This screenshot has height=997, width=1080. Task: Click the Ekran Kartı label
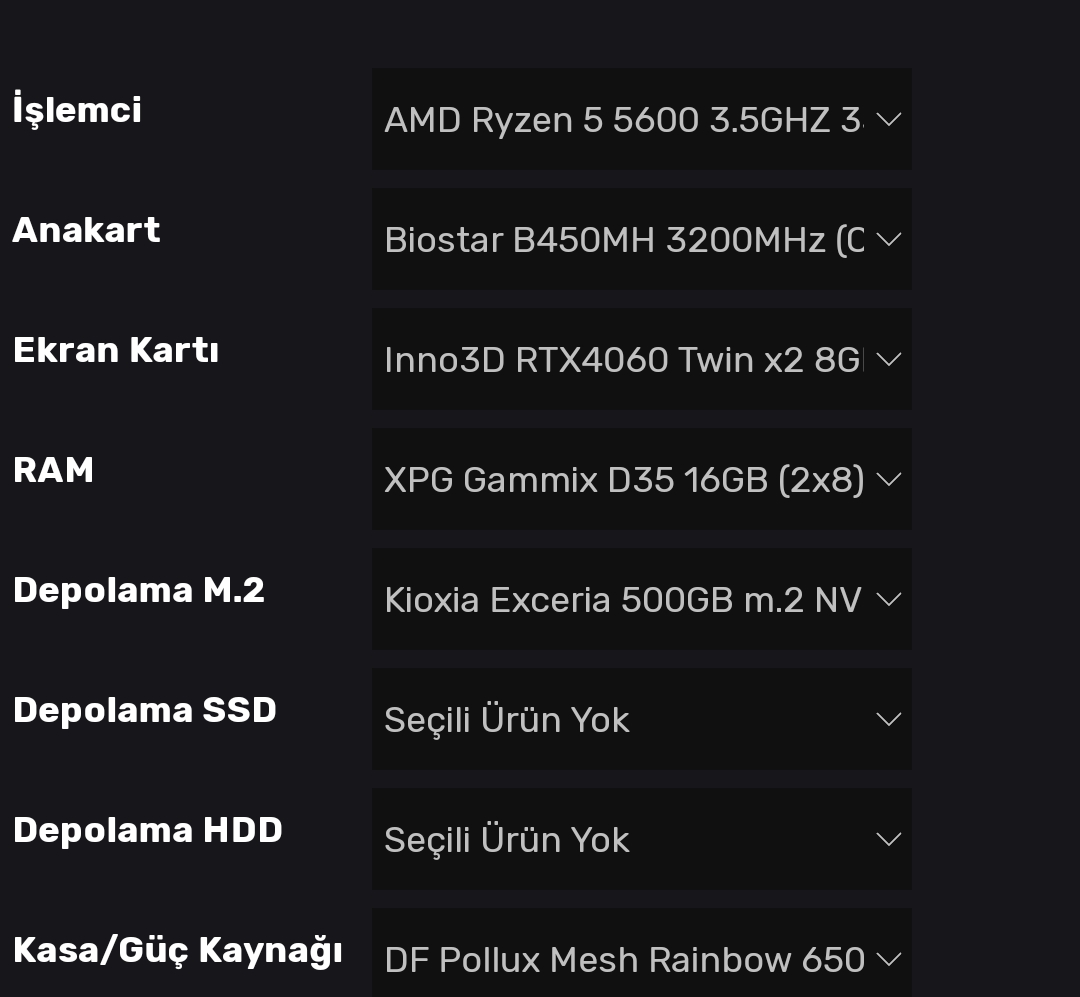pos(115,350)
